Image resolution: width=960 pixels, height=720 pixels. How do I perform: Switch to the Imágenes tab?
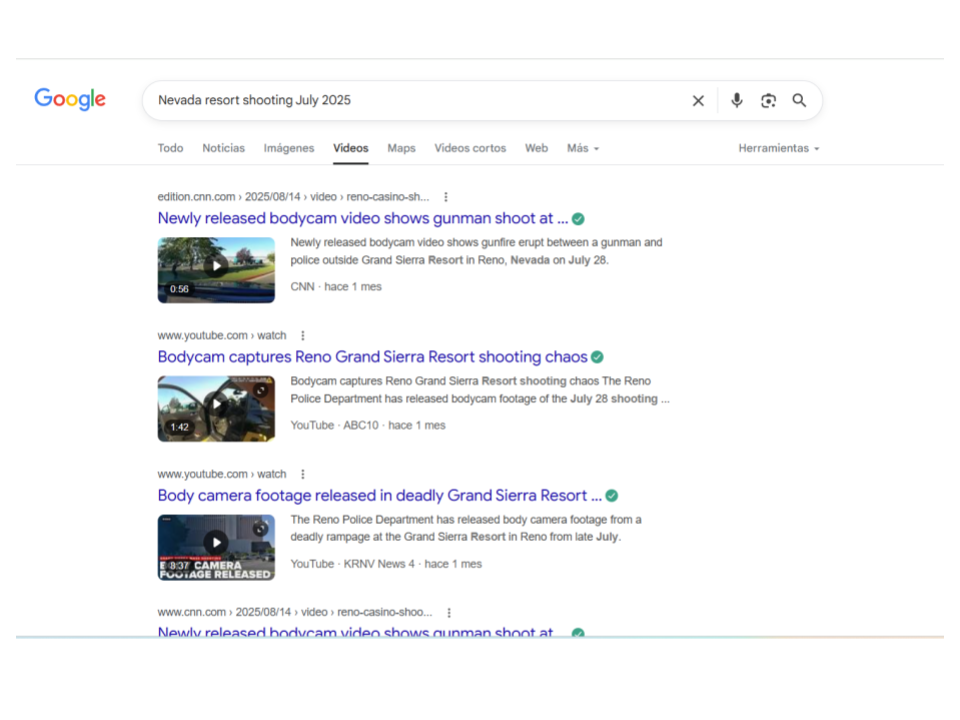(x=289, y=148)
